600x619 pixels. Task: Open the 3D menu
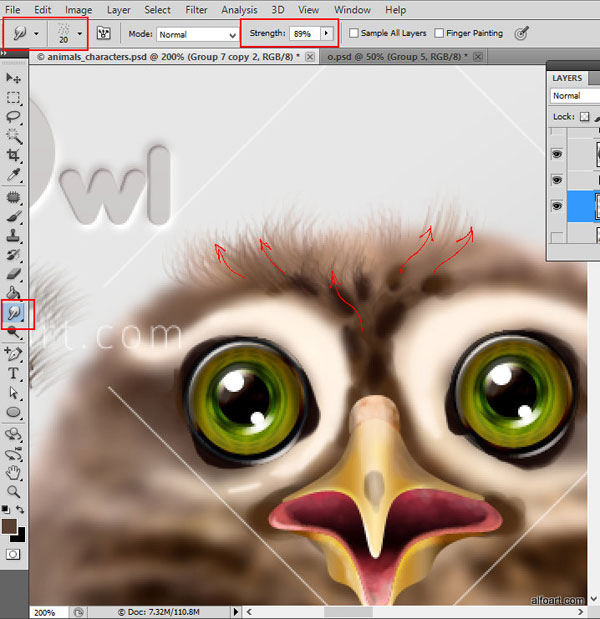278,10
